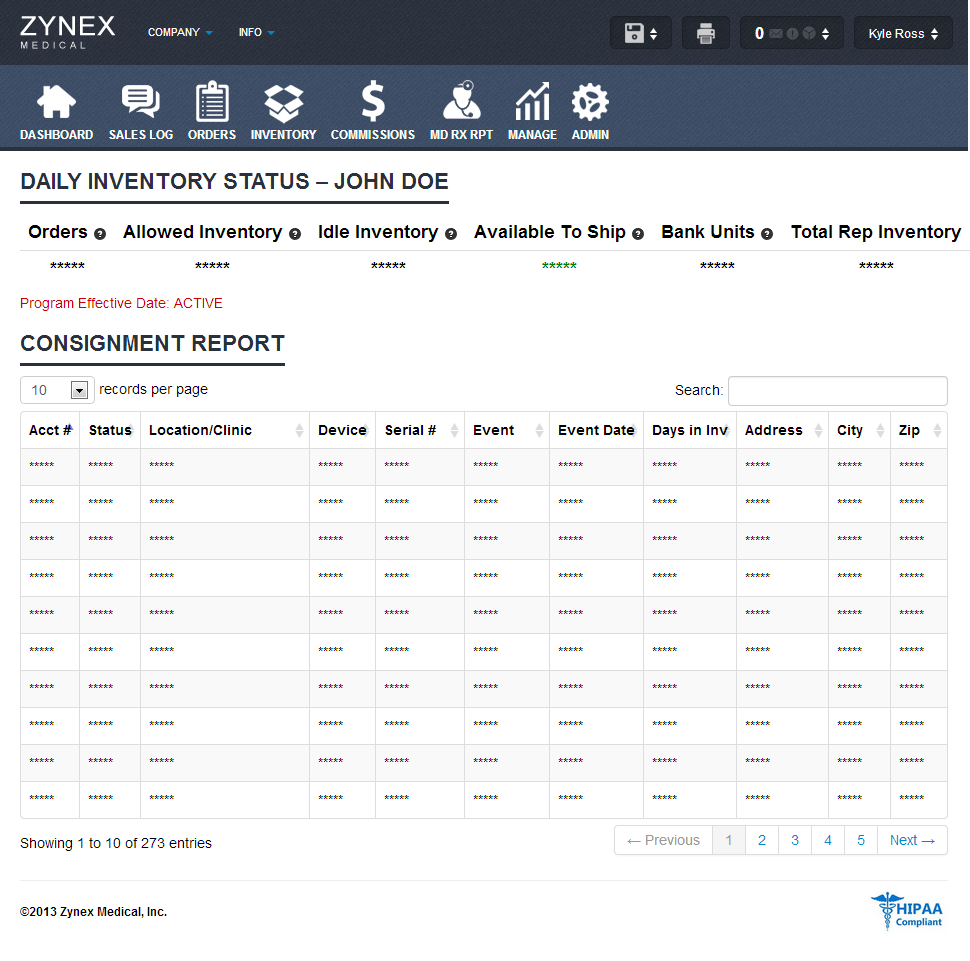
Task: Open records per page dropdown
Action: [58, 390]
